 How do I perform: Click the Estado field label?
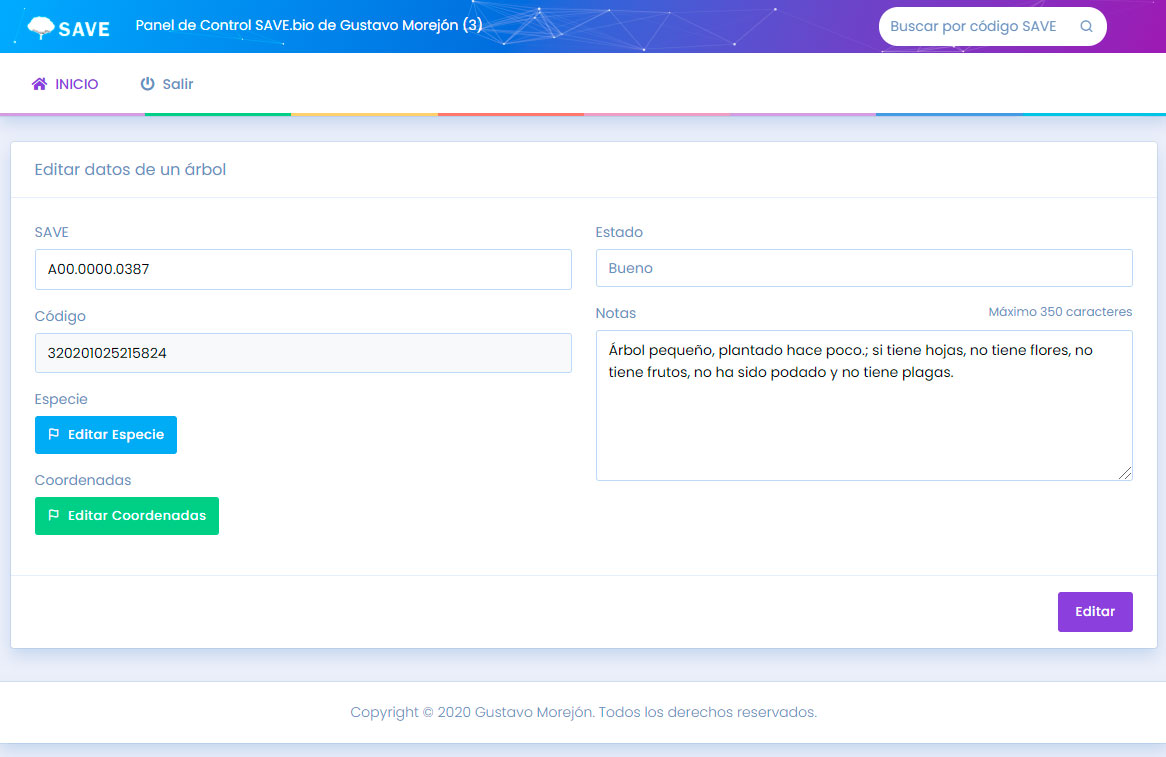619,232
